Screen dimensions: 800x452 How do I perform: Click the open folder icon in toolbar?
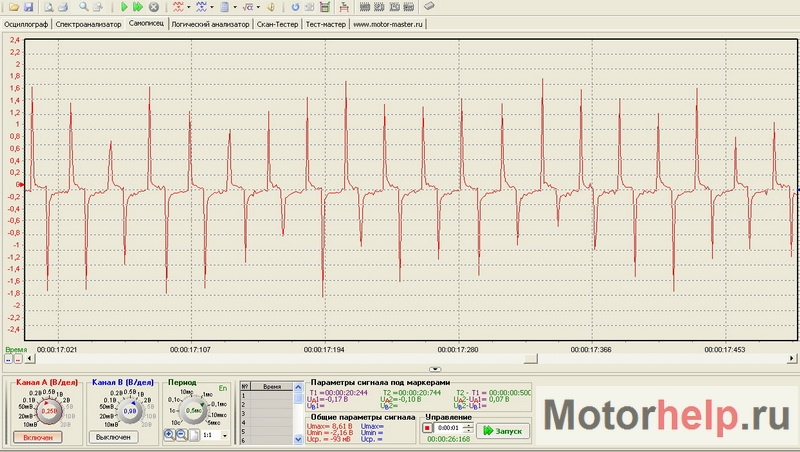click(x=12, y=7)
